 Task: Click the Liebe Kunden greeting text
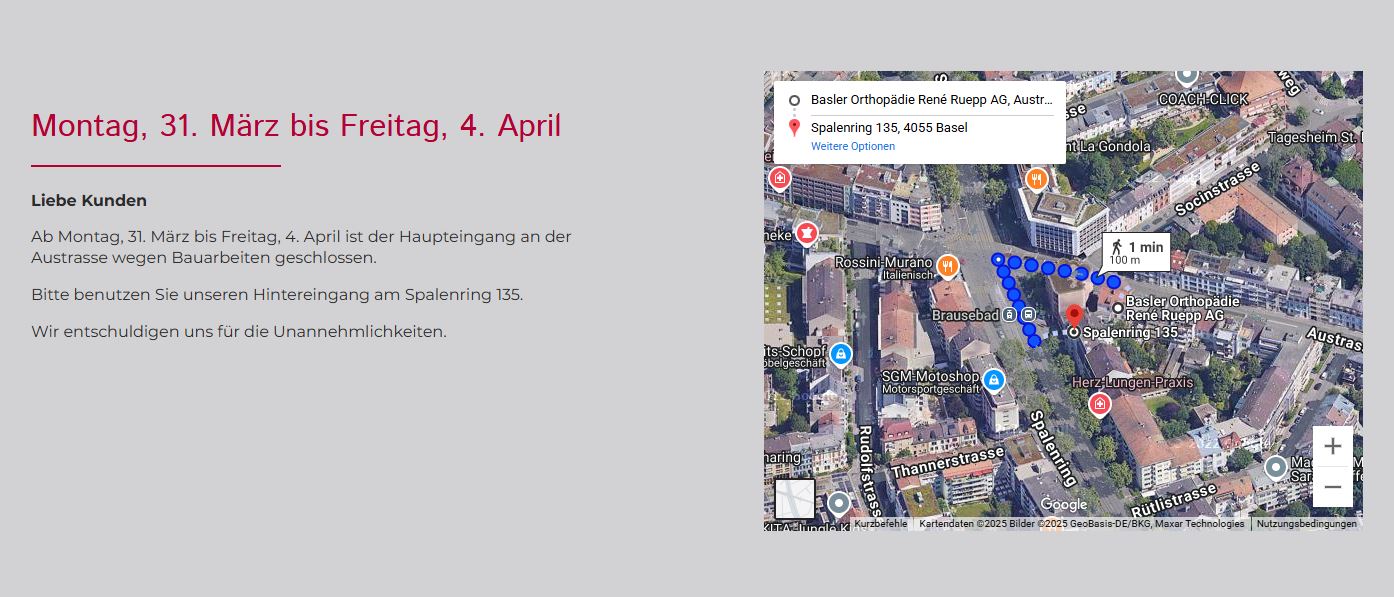pos(89,201)
